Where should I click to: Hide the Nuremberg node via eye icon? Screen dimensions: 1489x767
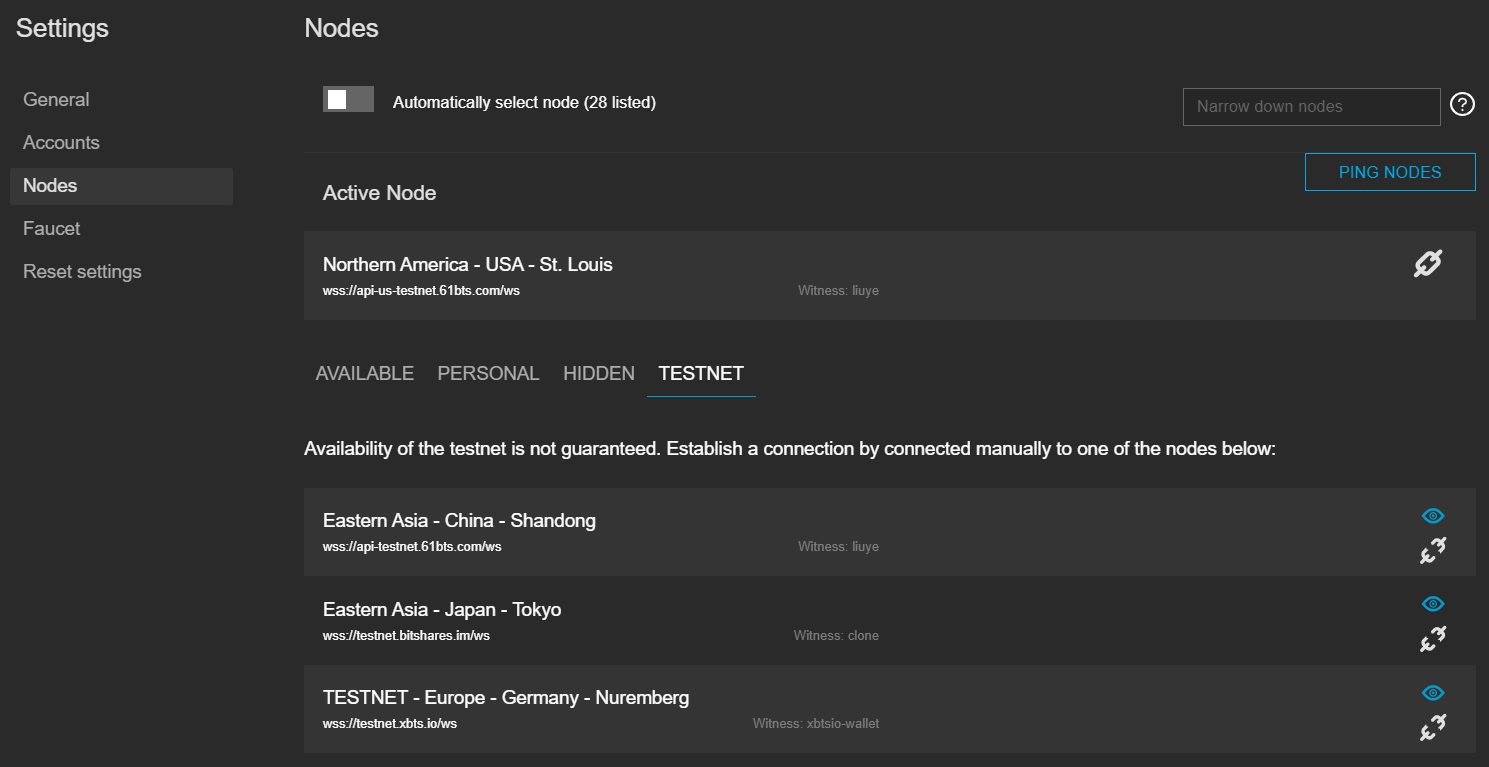[1433, 693]
